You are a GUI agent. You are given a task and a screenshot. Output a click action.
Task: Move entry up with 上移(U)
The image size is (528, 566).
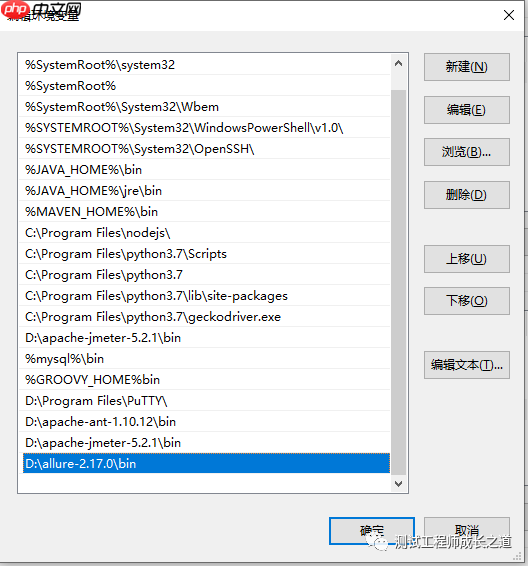point(467,259)
